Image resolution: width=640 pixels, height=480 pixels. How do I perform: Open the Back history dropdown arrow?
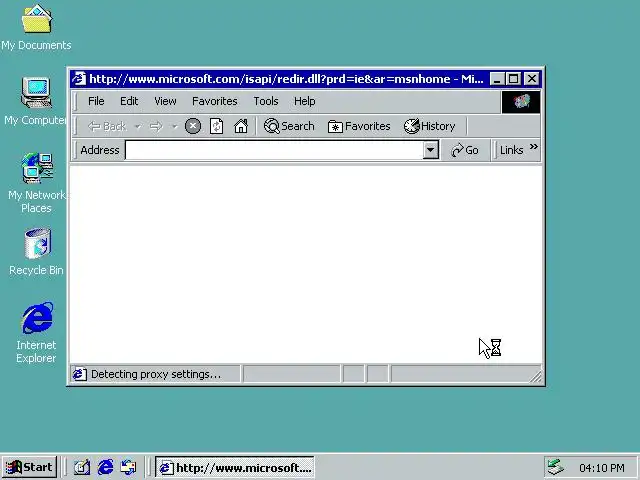pyautogui.click(x=138, y=127)
